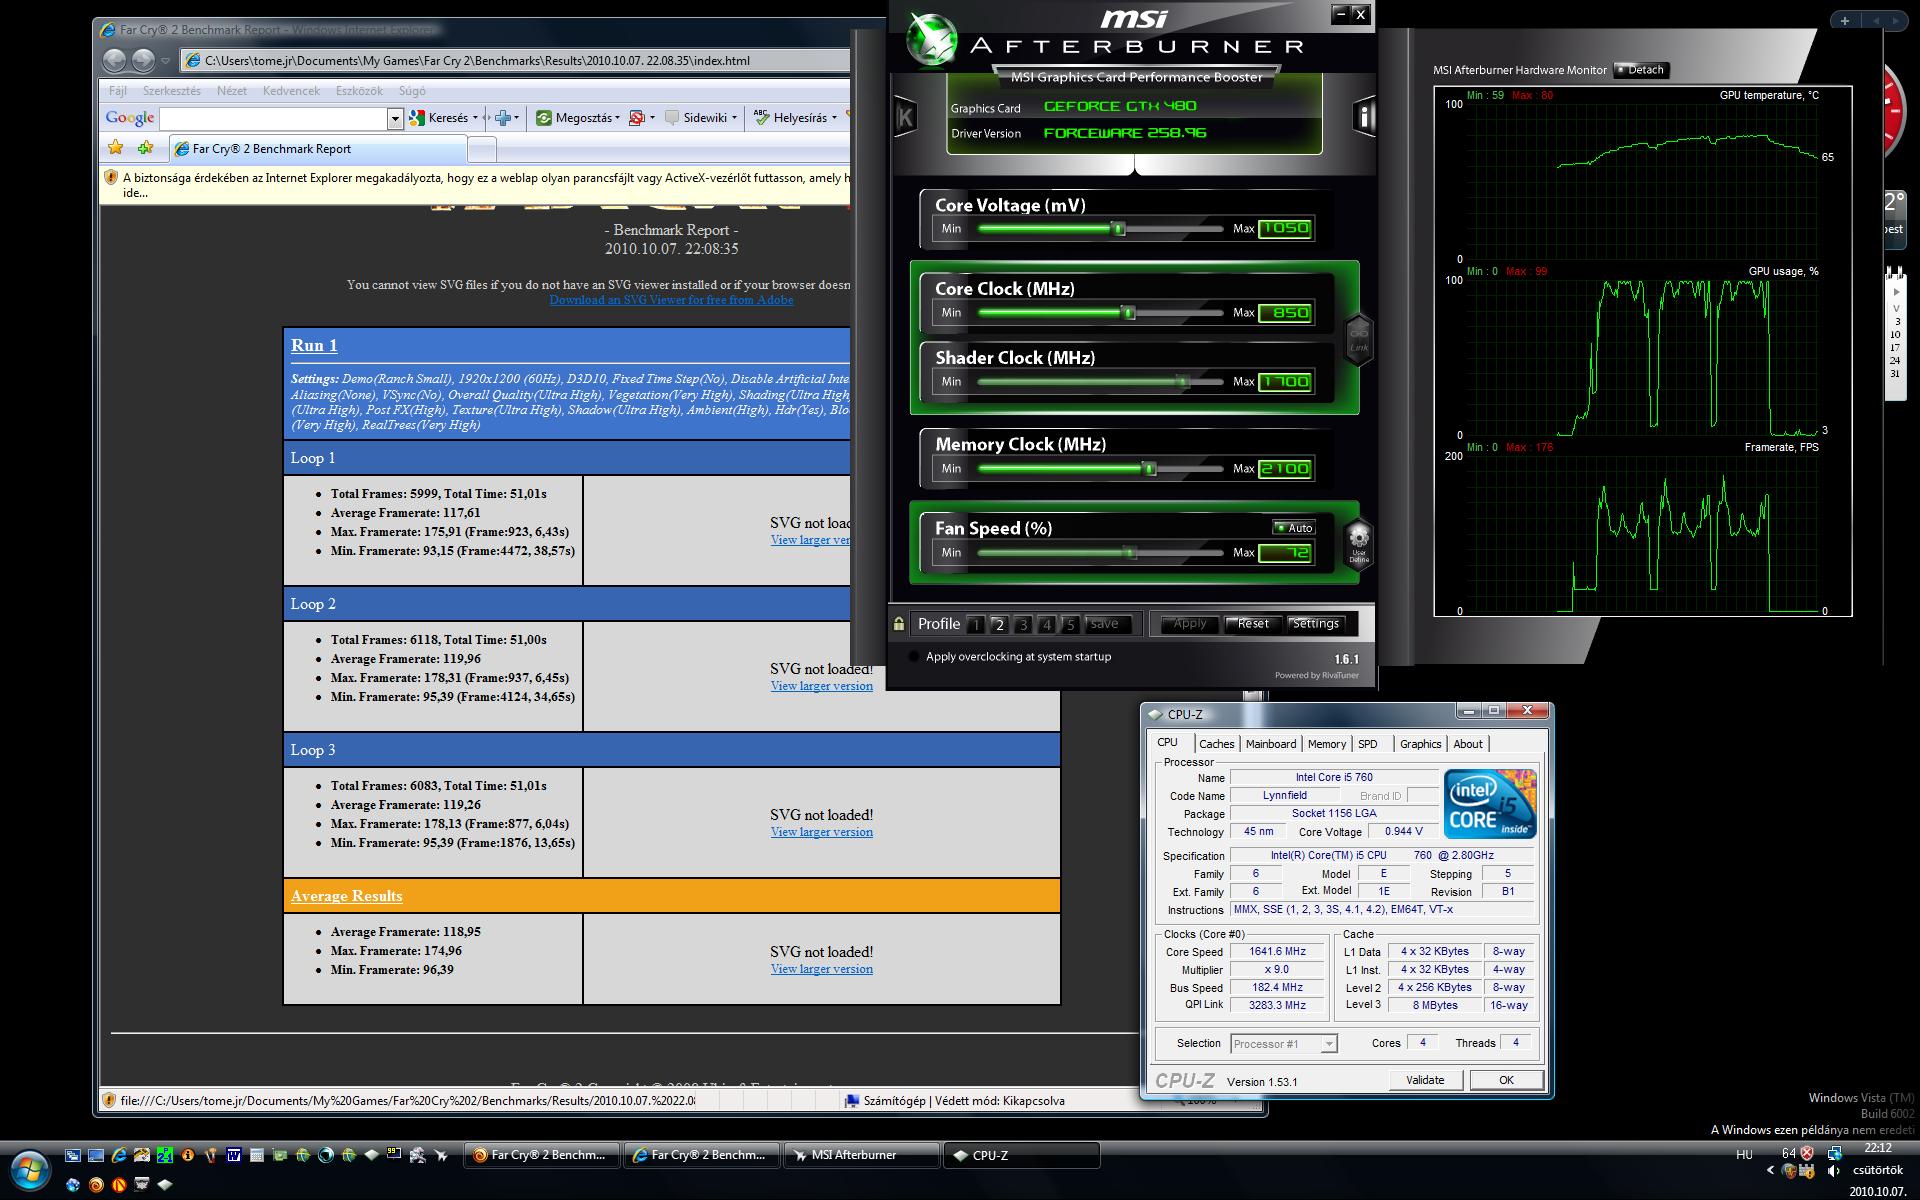Image resolution: width=1920 pixels, height=1200 pixels.
Task: Click the Memory Clock slider thumb
Action: click(1150, 469)
